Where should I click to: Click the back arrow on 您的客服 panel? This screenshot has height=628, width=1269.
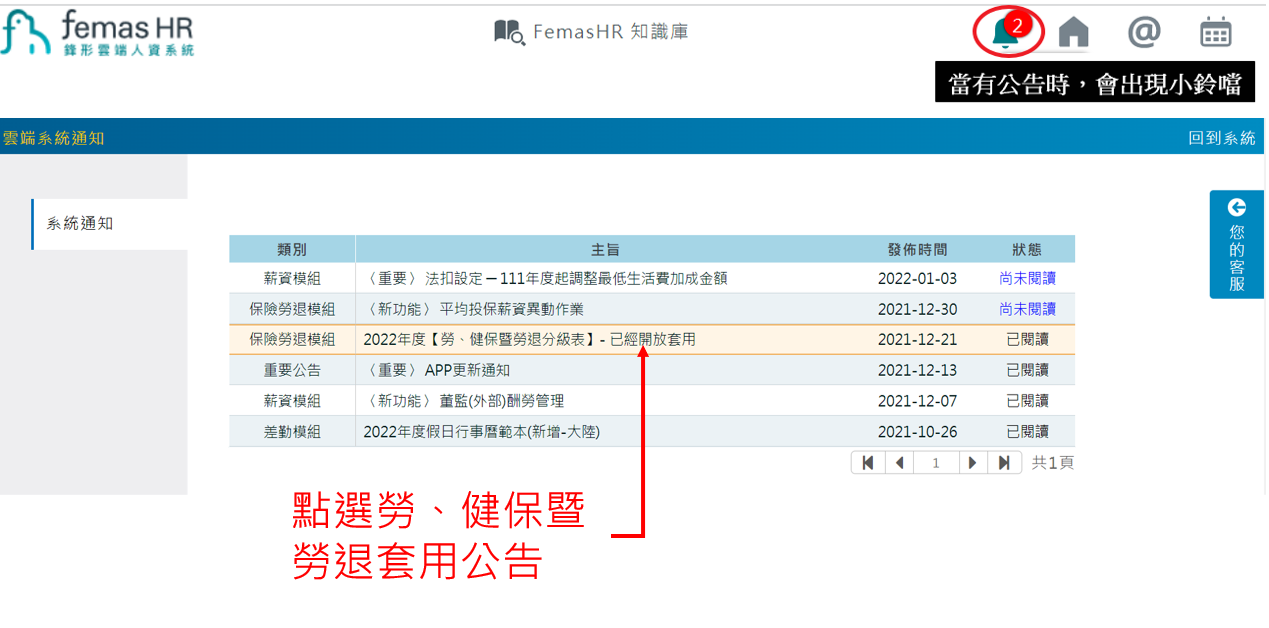1236,206
